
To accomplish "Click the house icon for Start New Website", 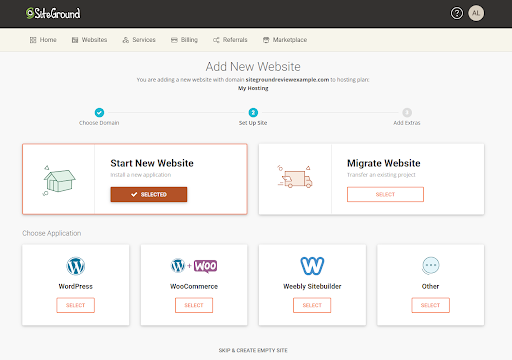I will tap(59, 180).
